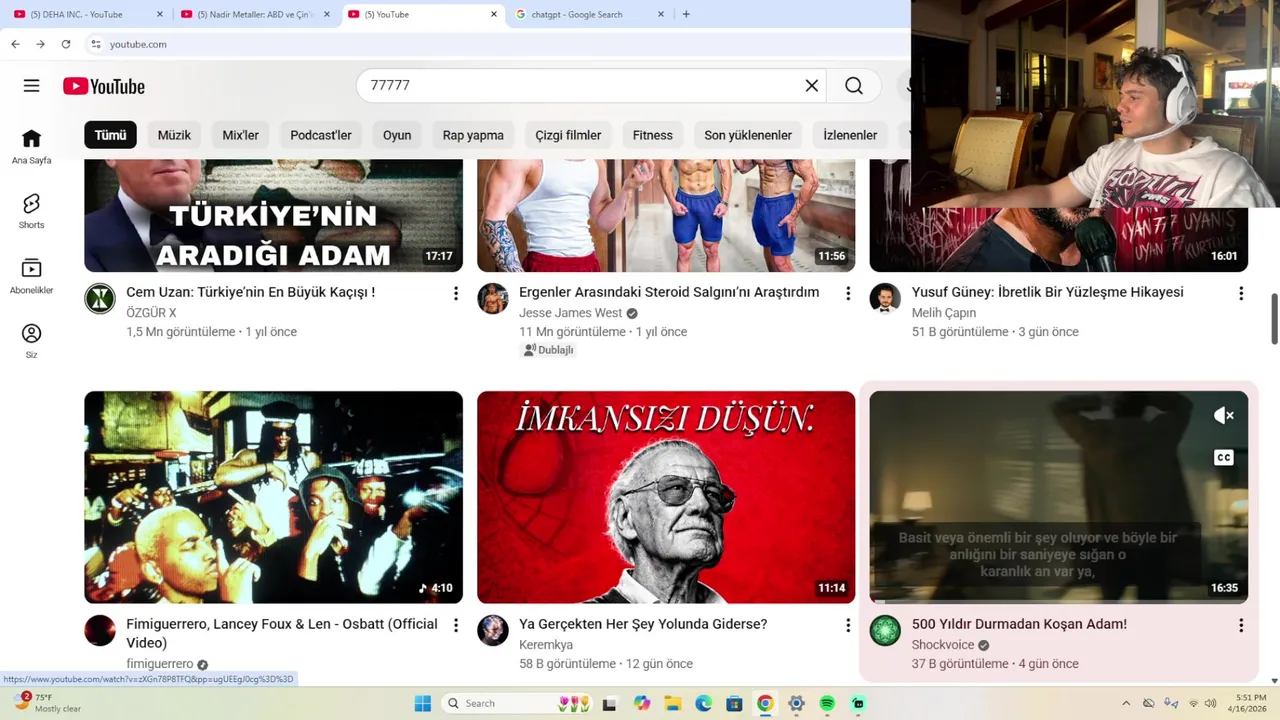Image resolution: width=1280 pixels, height=720 pixels.
Task: Switch to the DEHA INC. browser tab
Action: tap(85, 14)
